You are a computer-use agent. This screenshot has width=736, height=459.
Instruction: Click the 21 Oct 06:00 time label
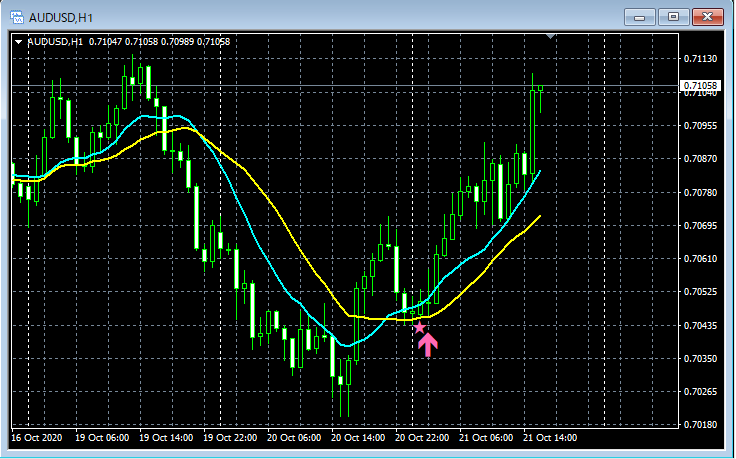486,438
